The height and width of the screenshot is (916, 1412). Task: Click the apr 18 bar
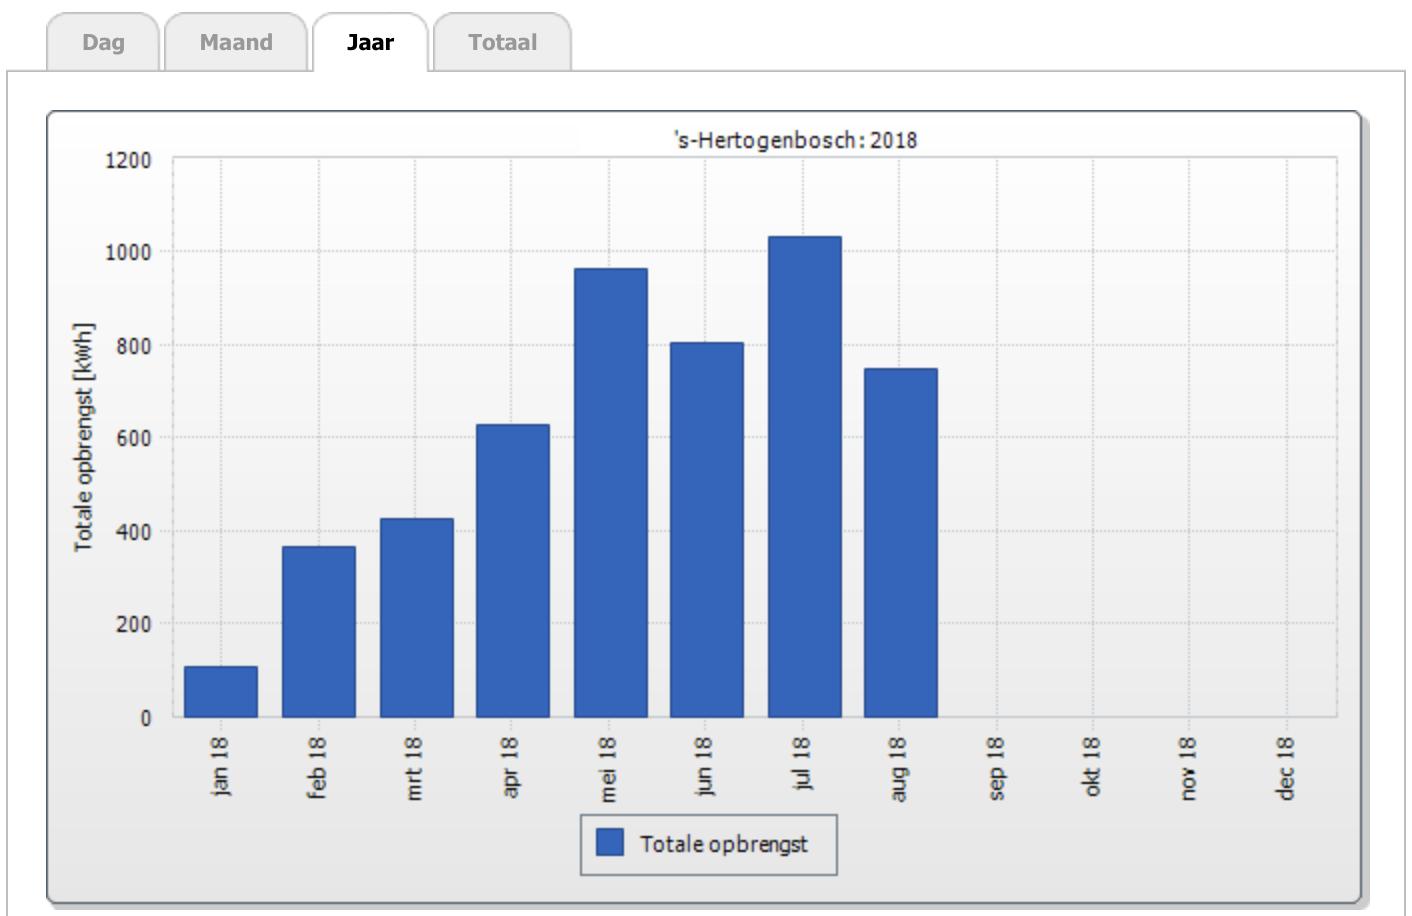click(x=512, y=570)
